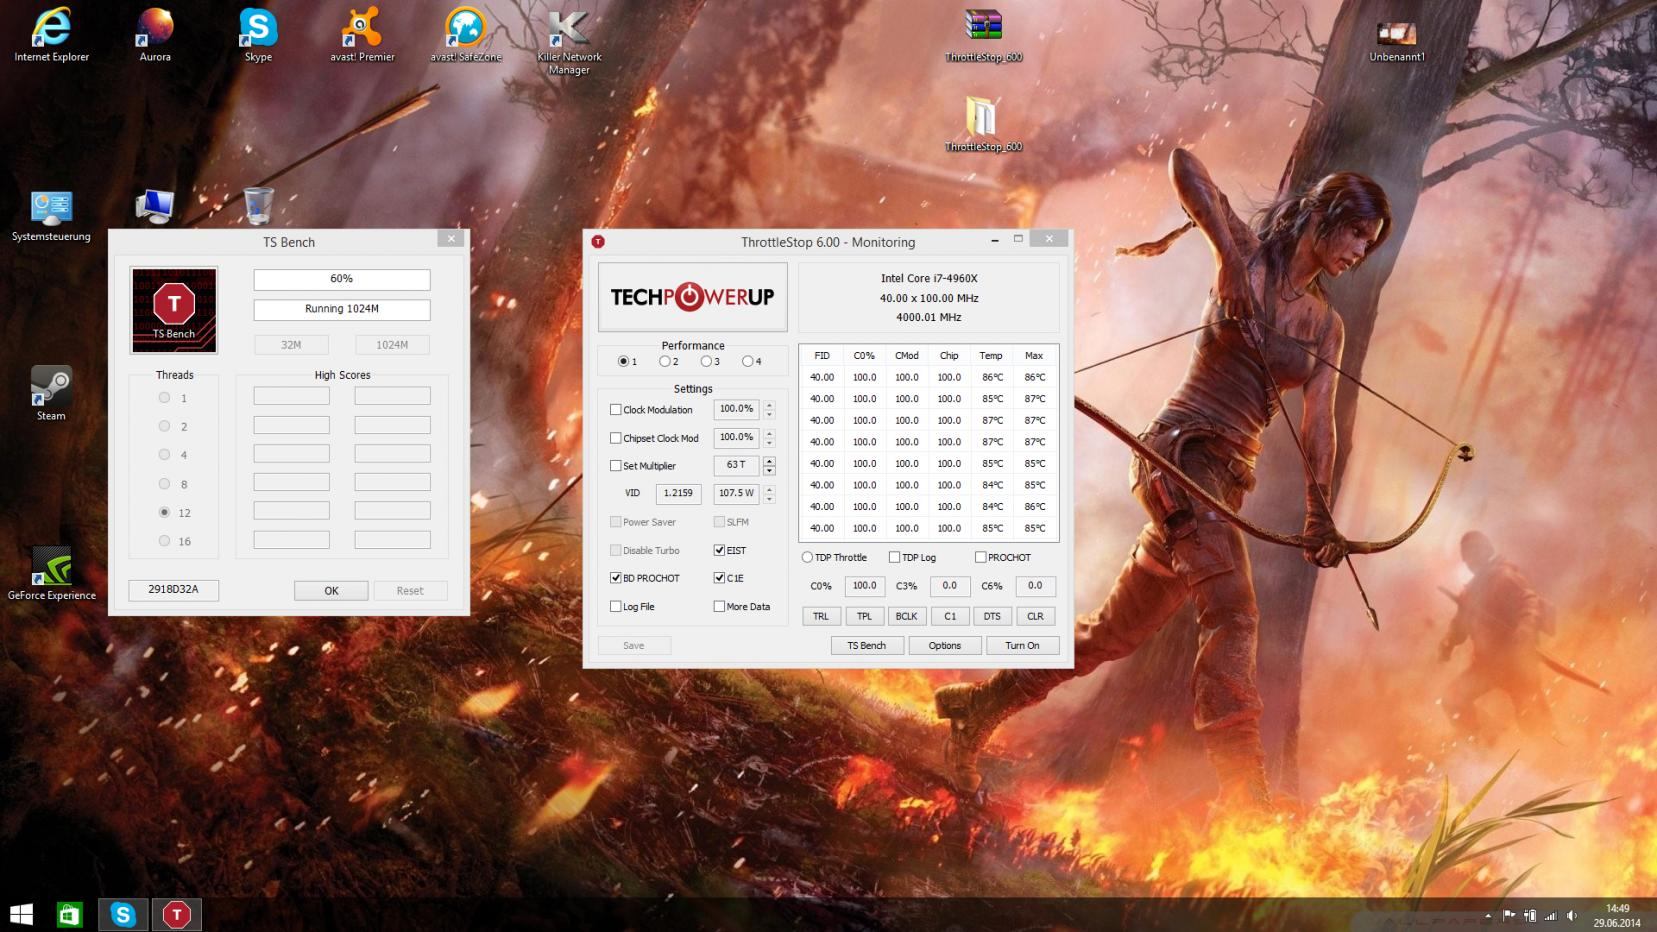Open the computer monitor desktop icon

point(155,206)
